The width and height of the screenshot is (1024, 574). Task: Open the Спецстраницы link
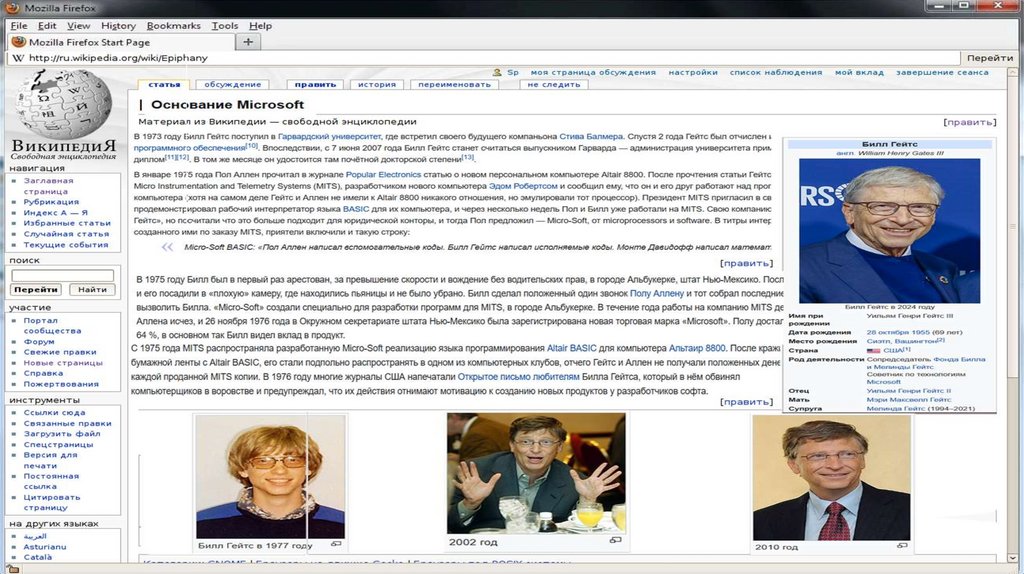click(x=58, y=444)
